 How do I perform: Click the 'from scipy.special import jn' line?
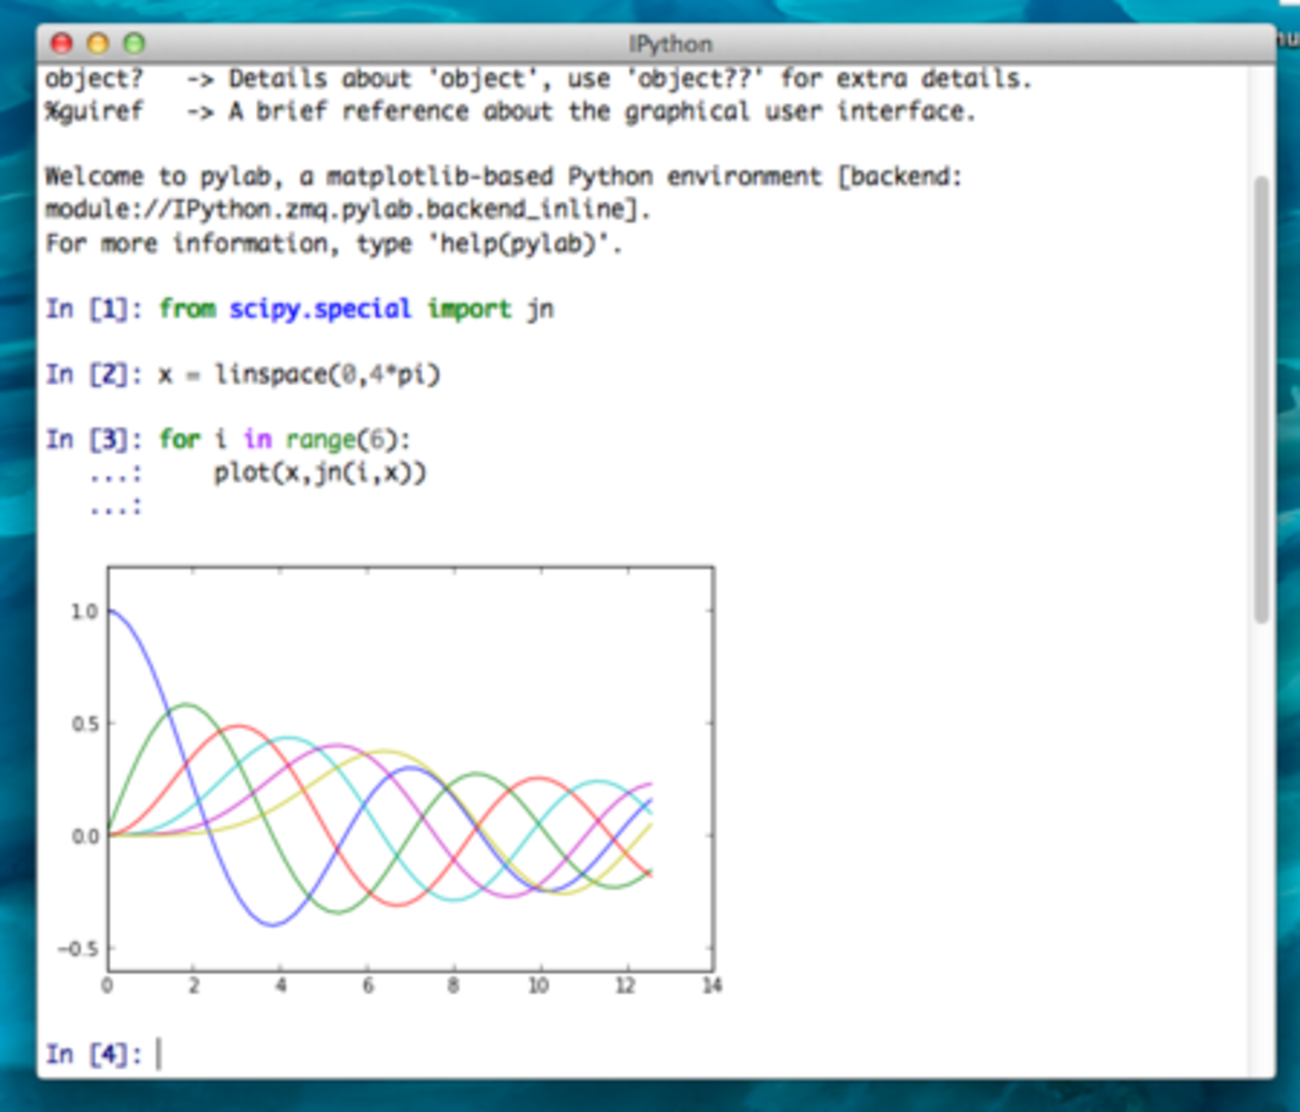tap(355, 309)
